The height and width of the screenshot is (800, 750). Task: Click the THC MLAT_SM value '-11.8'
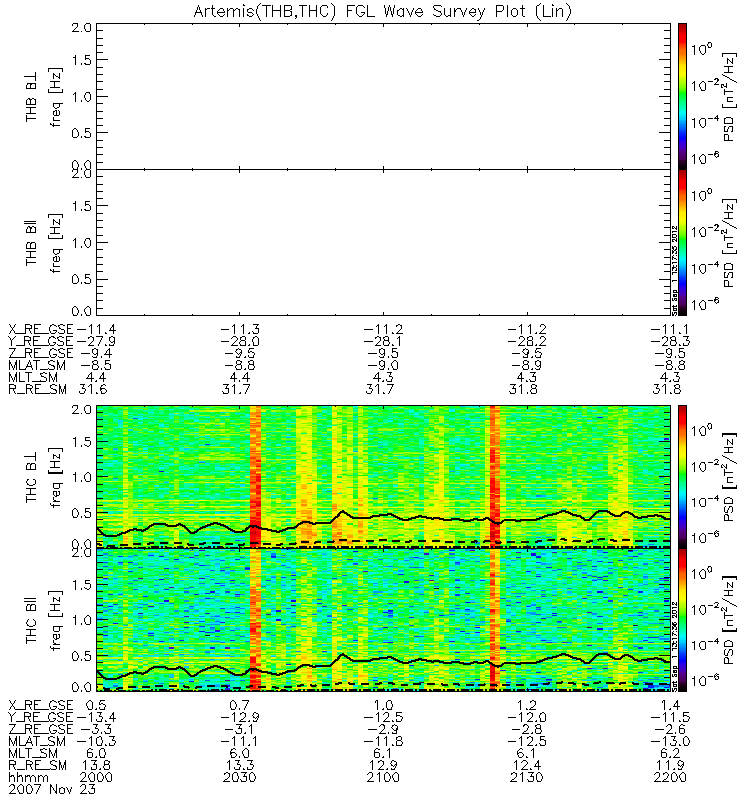[x=383, y=741]
